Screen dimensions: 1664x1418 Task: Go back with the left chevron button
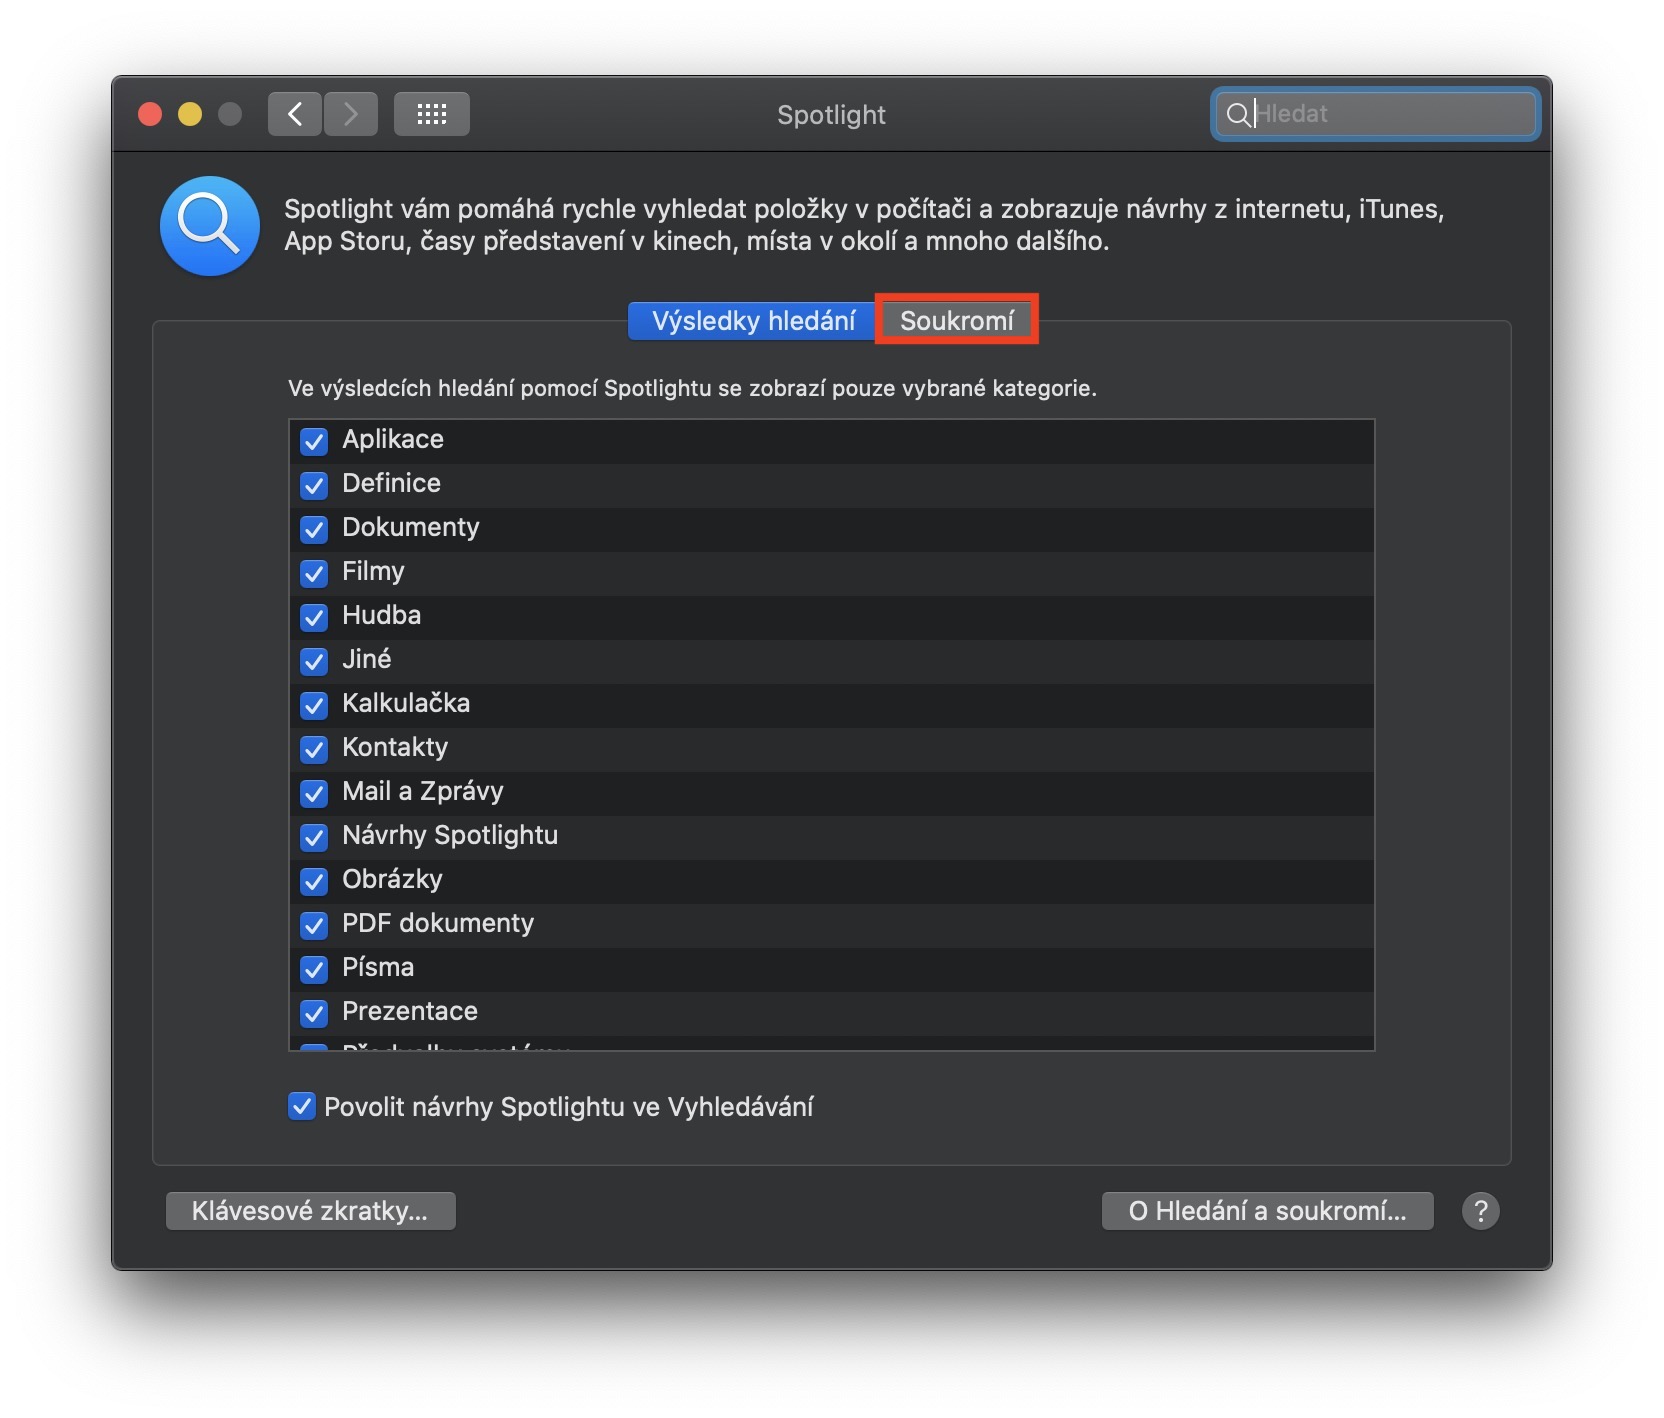pyautogui.click(x=295, y=114)
